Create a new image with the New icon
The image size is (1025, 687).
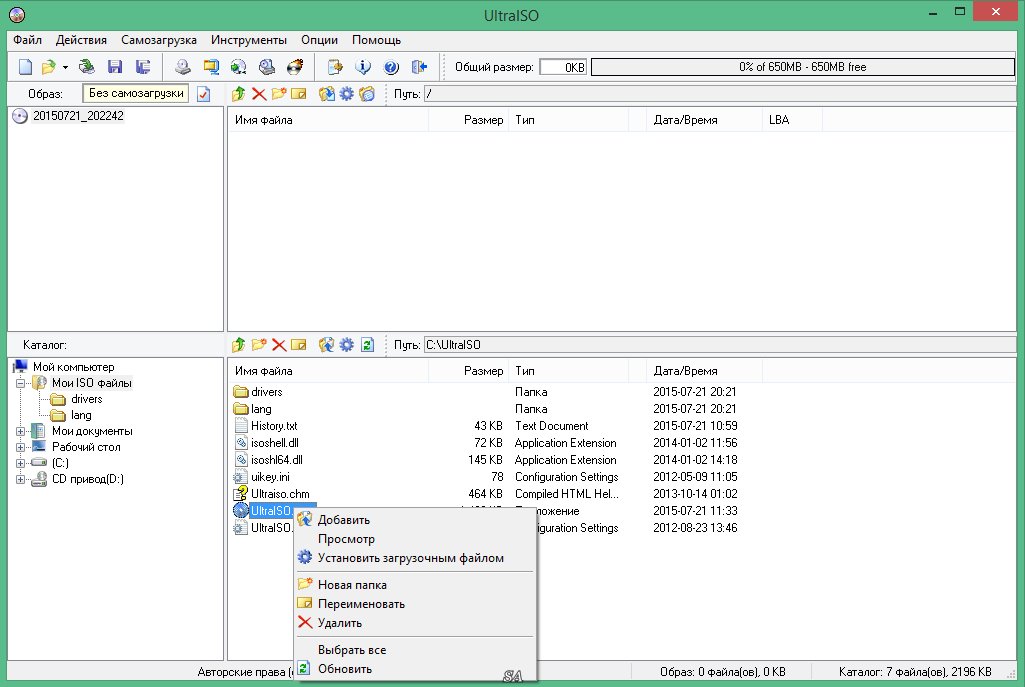point(25,67)
